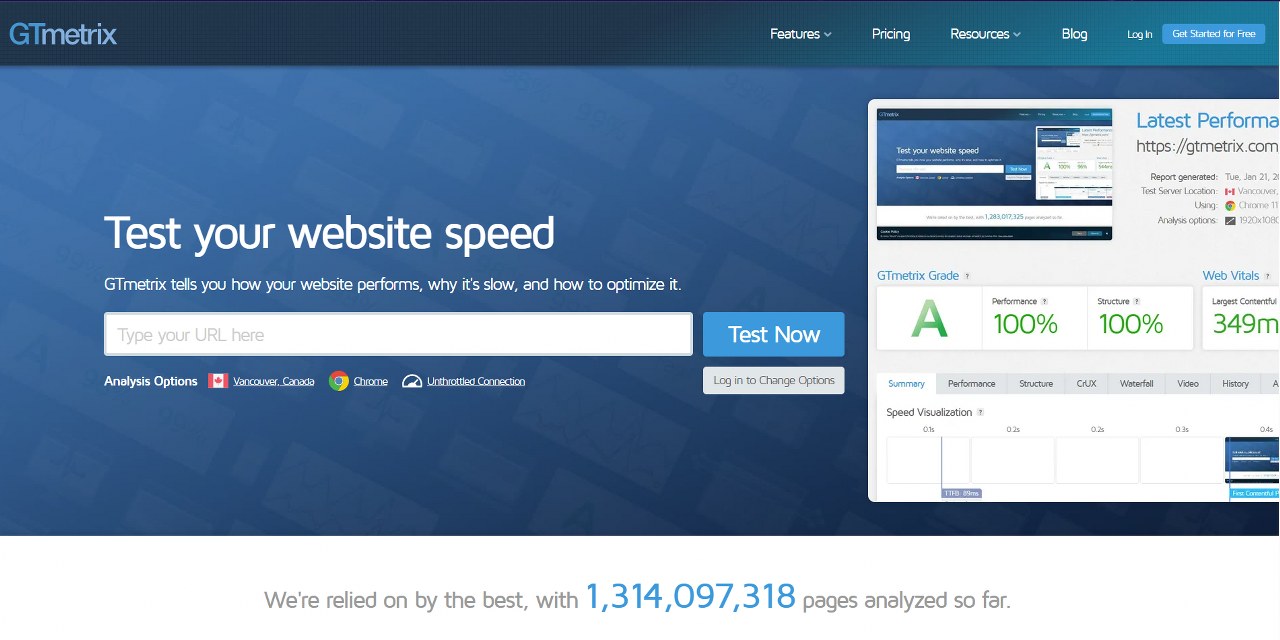
Task: Click the GTmetrix logo
Action: [x=63, y=34]
